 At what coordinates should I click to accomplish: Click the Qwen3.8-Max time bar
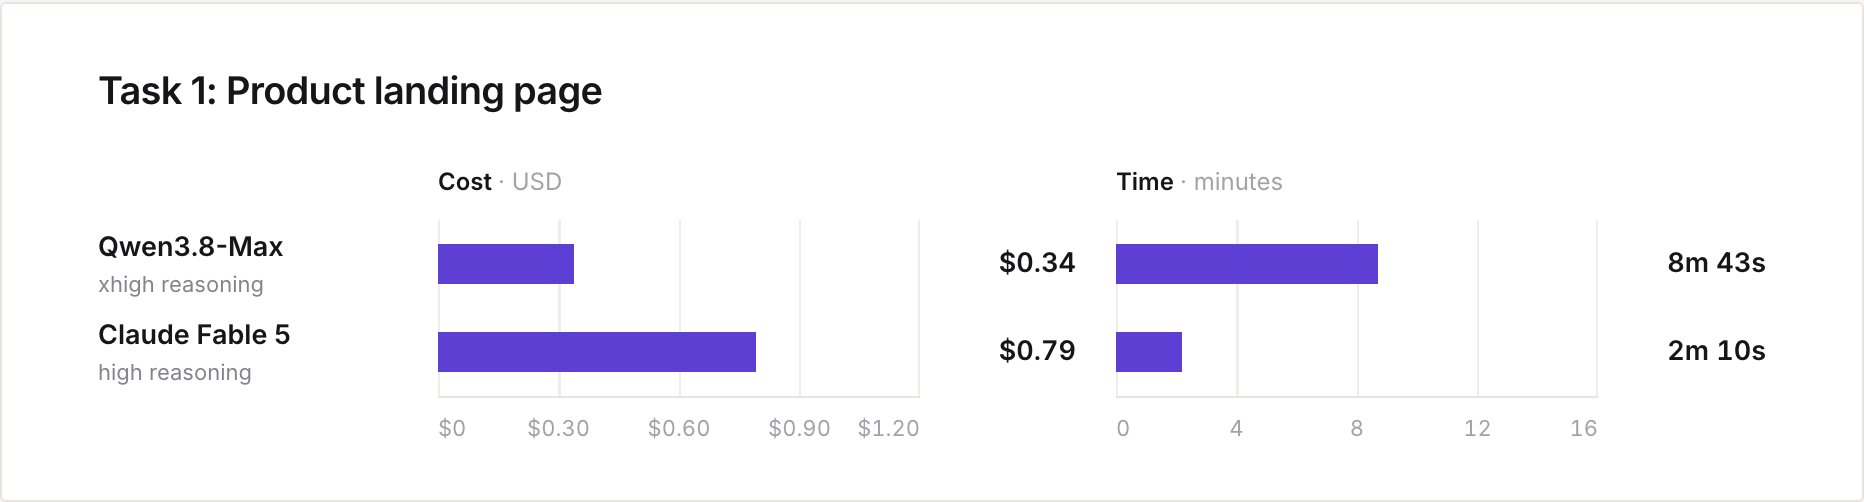(1247, 264)
